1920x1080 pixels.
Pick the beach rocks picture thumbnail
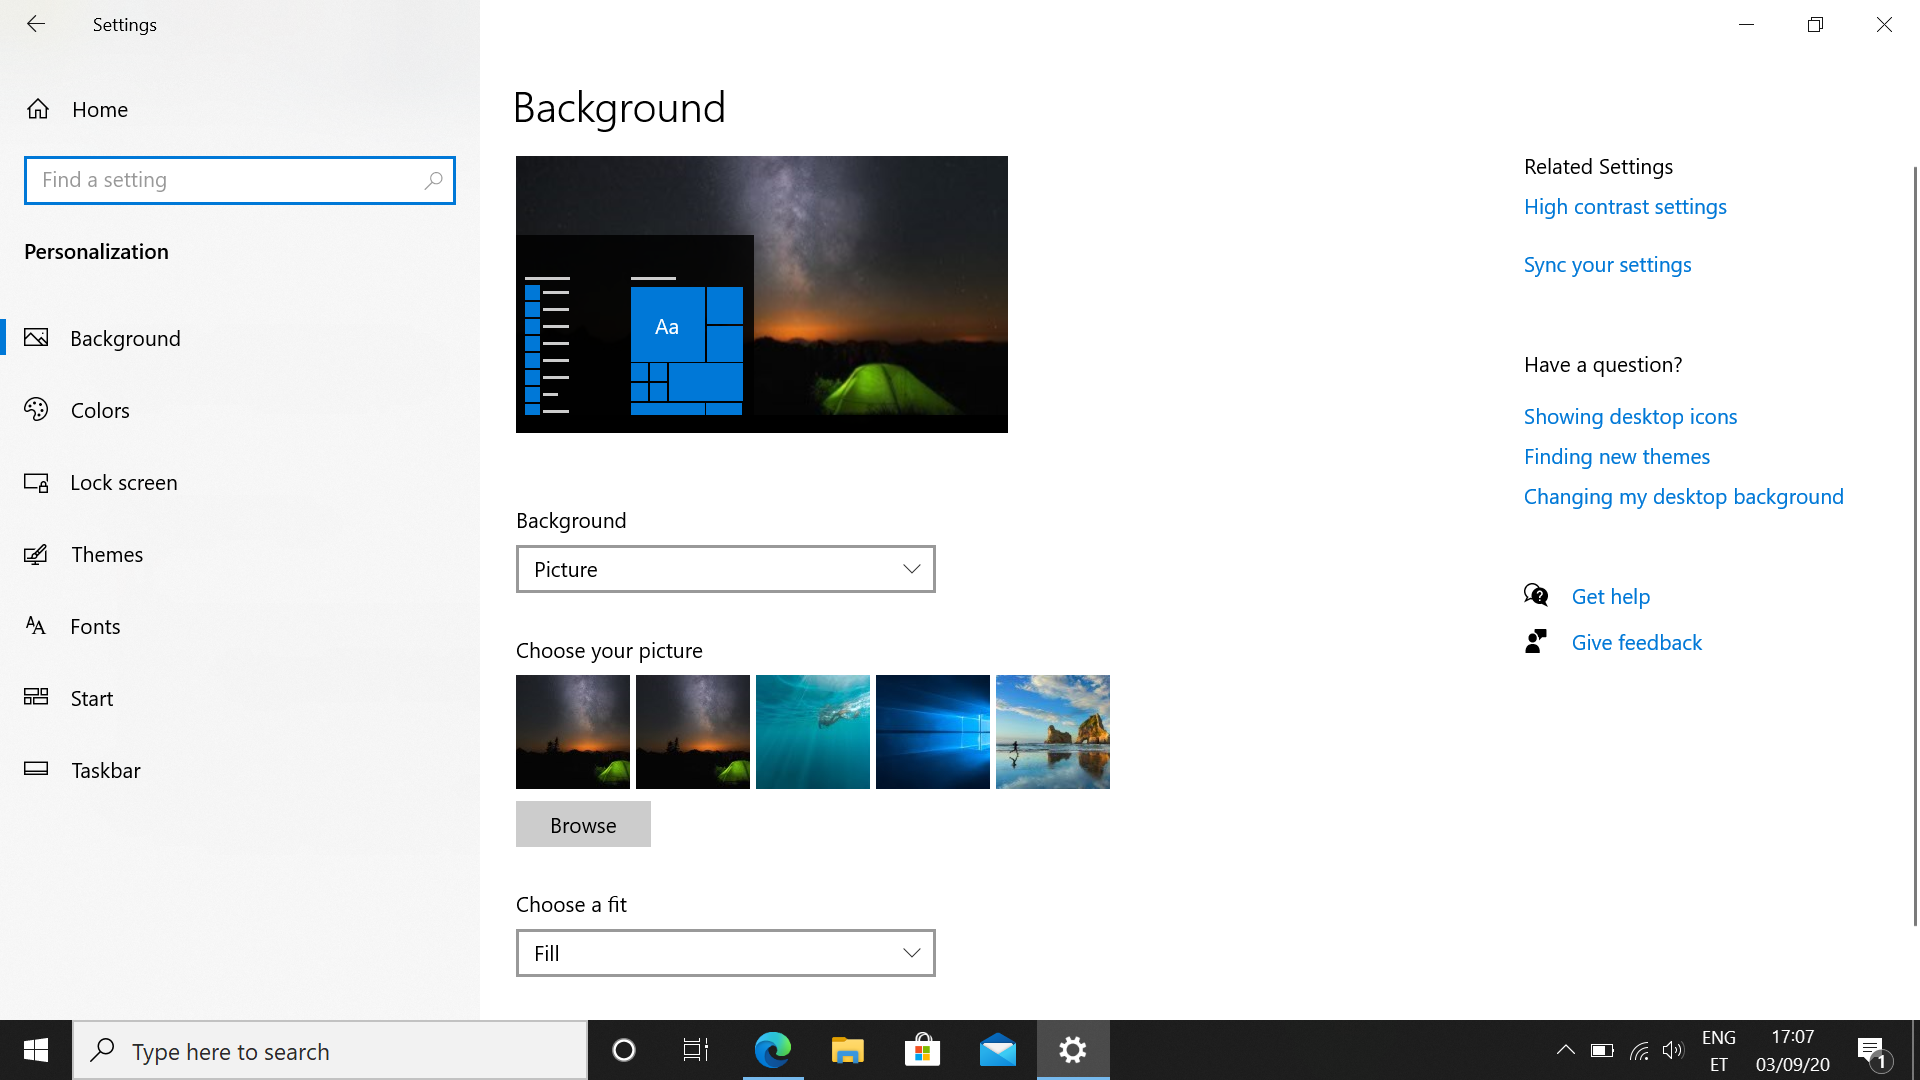1052,732
